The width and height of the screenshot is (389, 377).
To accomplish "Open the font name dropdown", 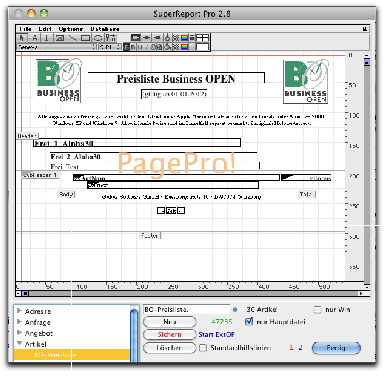I will click(57, 47).
